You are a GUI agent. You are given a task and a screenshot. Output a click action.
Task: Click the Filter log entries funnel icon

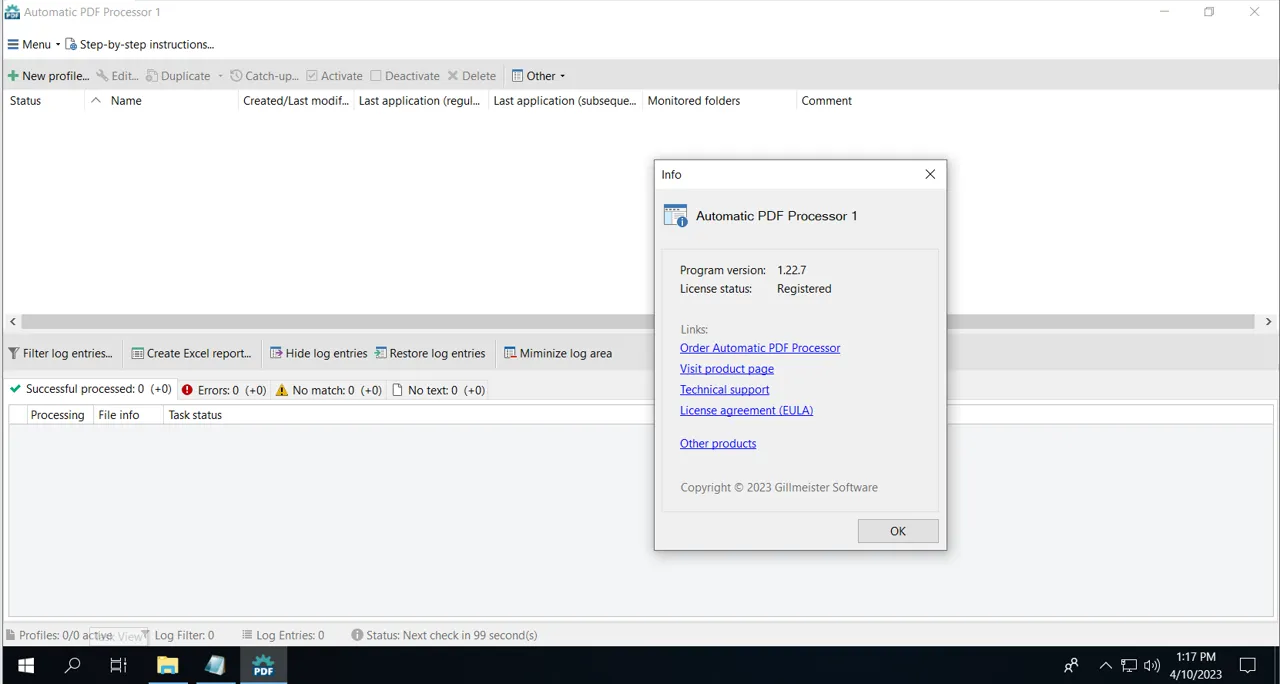[x=14, y=353]
